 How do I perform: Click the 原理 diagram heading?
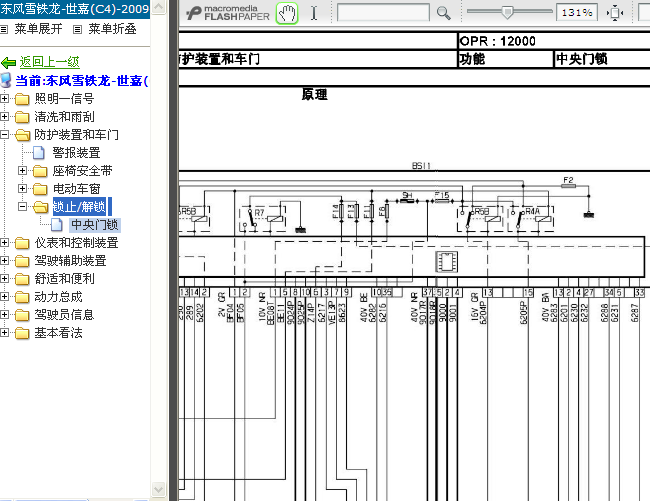pos(315,94)
